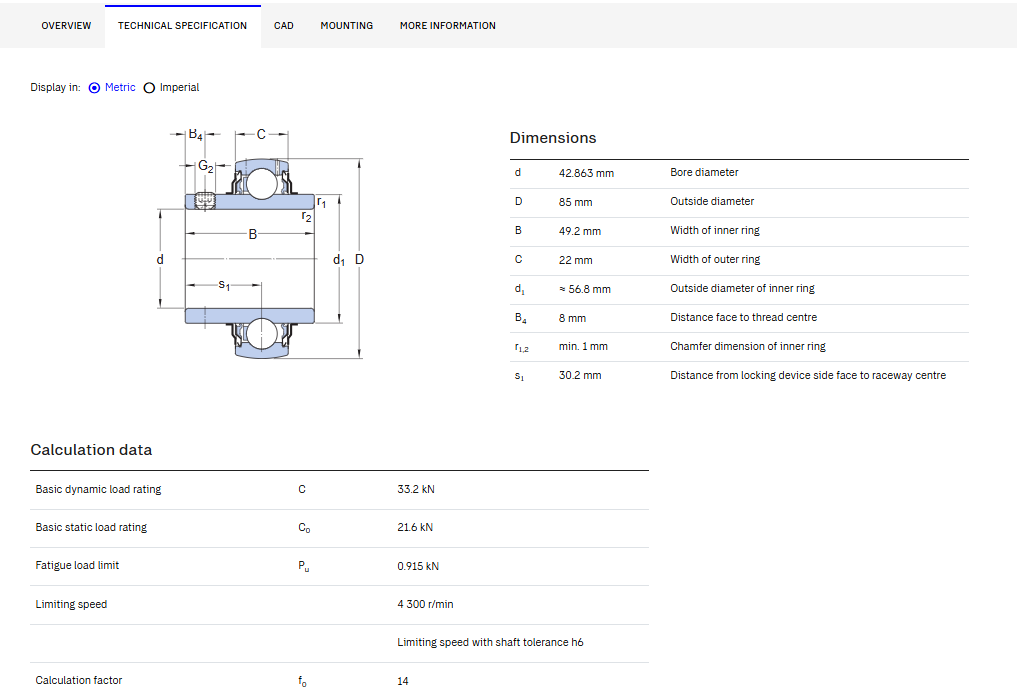Click the inner ring width value 49.2 mm
The image size is (1017, 699).
coord(580,231)
